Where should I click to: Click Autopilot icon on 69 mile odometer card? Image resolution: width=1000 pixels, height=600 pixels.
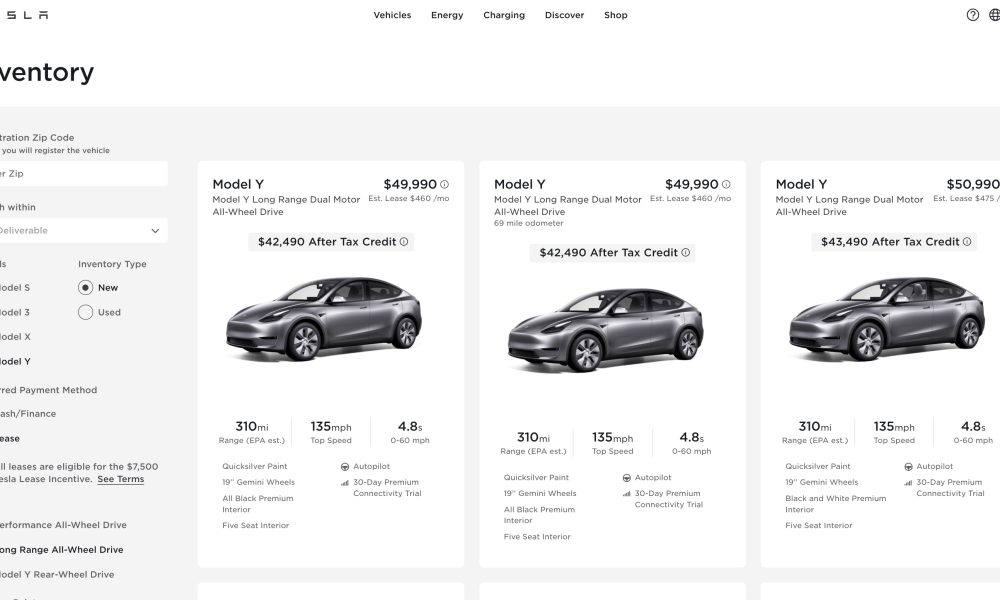point(626,478)
